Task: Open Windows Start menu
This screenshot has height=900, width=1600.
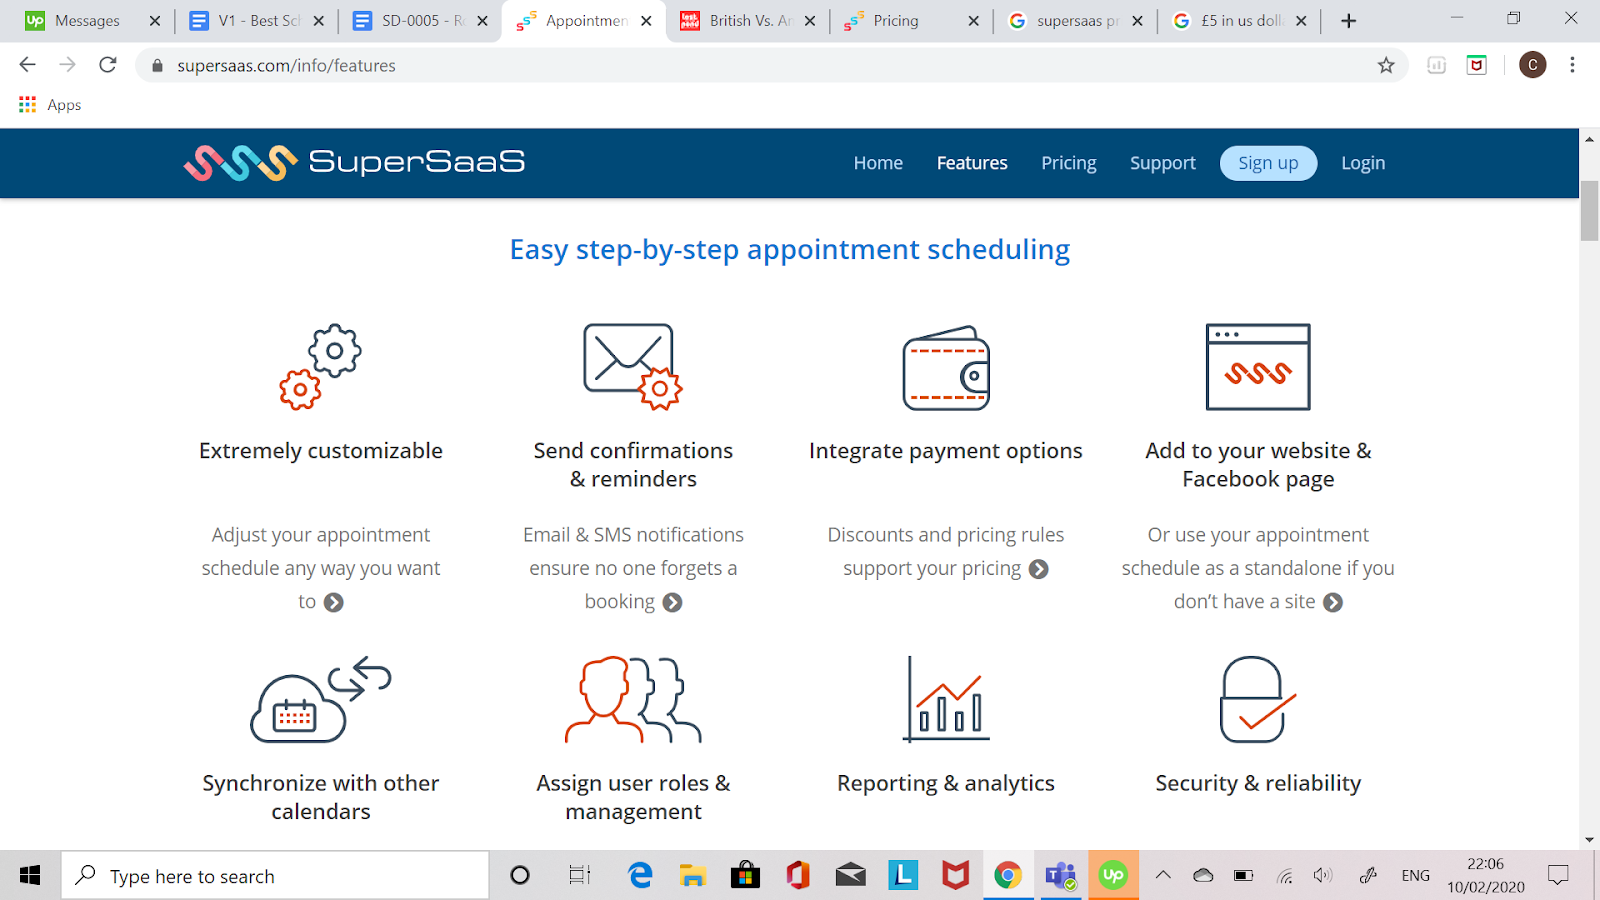Action: point(30,876)
